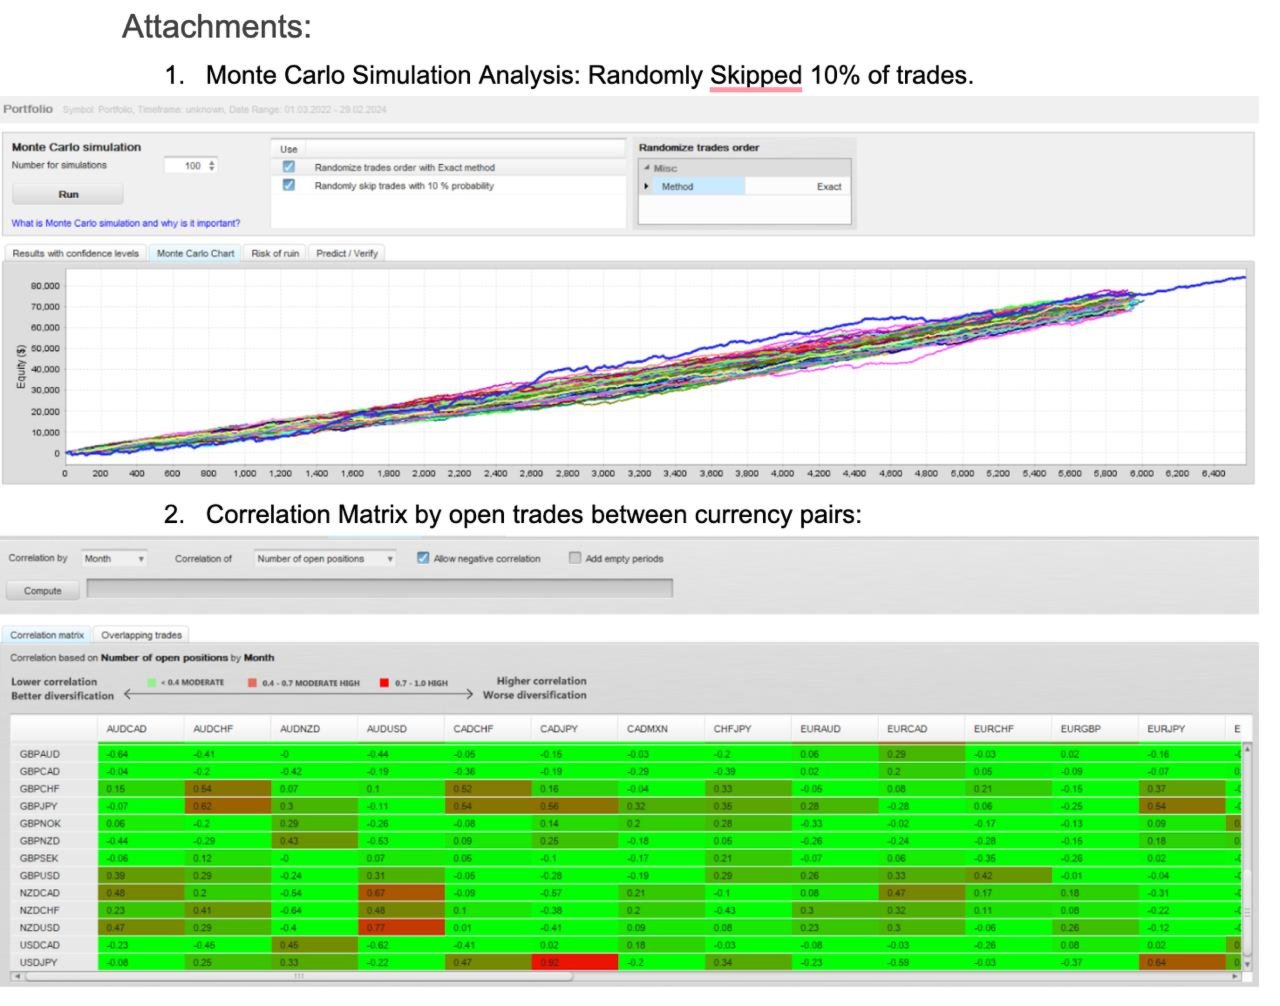Click the AUDUSD column header
Image resolution: width=1280 pixels, height=1006 pixels.
pos(401,728)
